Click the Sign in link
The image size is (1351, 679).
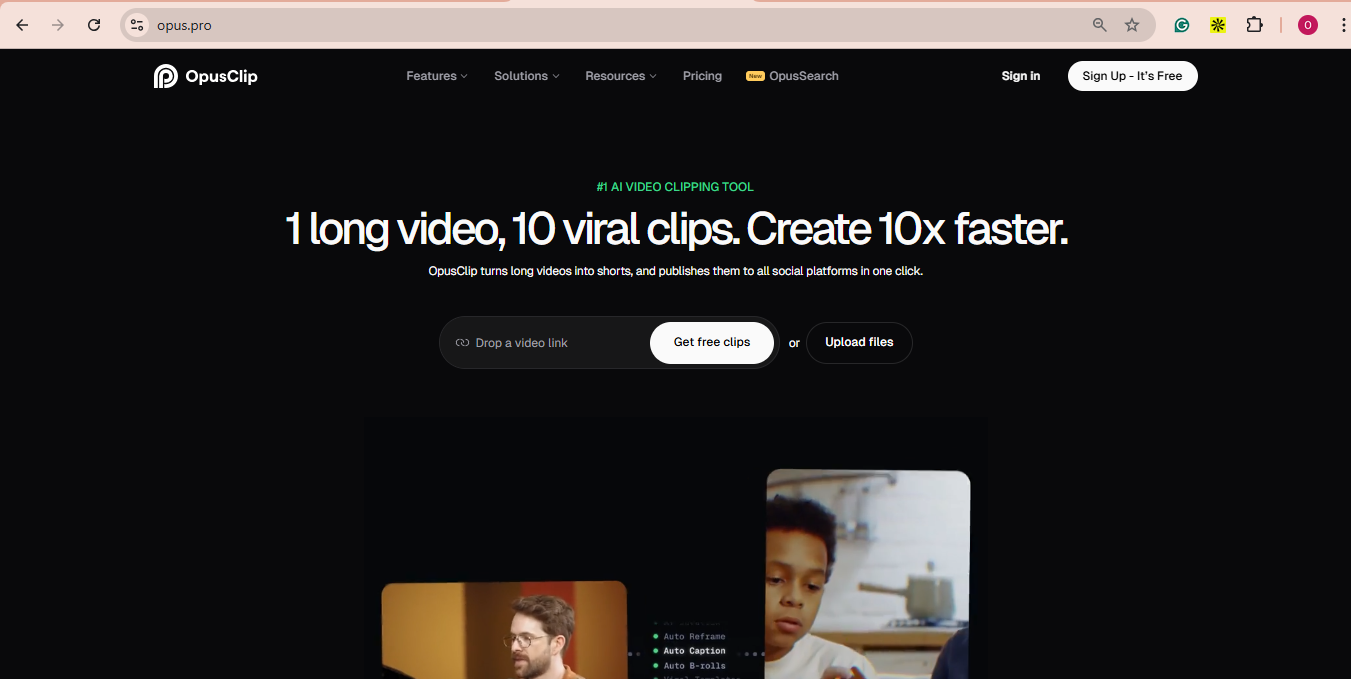pyautogui.click(x=1021, y=76)
